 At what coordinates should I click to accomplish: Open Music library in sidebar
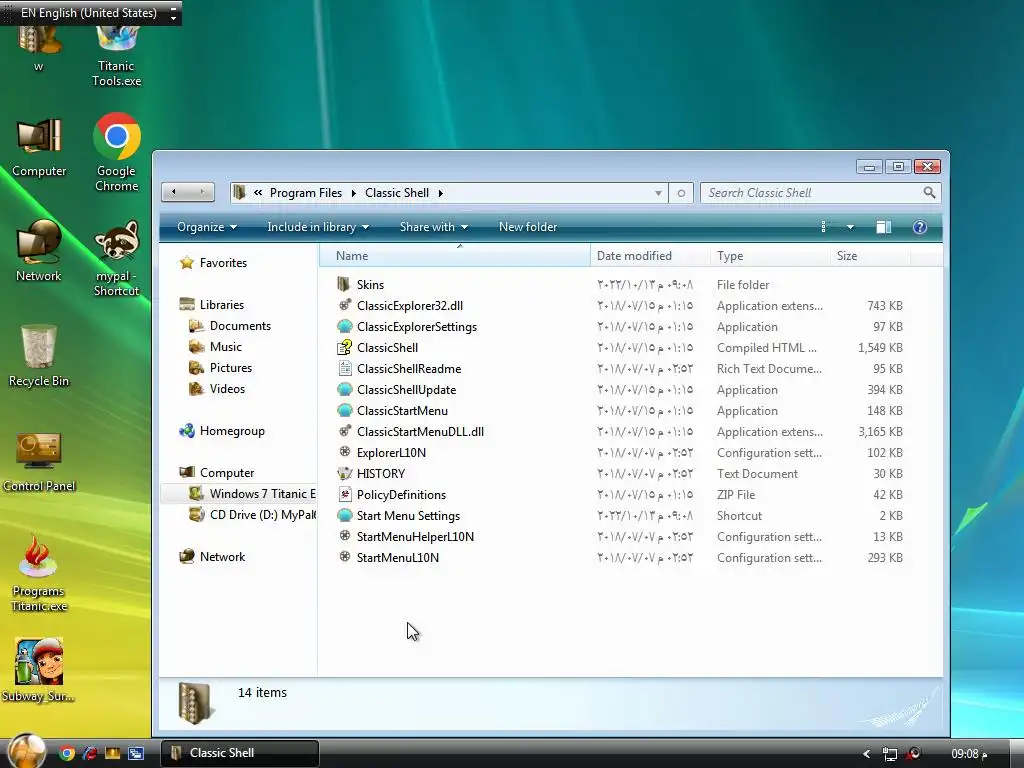(225, 346)
